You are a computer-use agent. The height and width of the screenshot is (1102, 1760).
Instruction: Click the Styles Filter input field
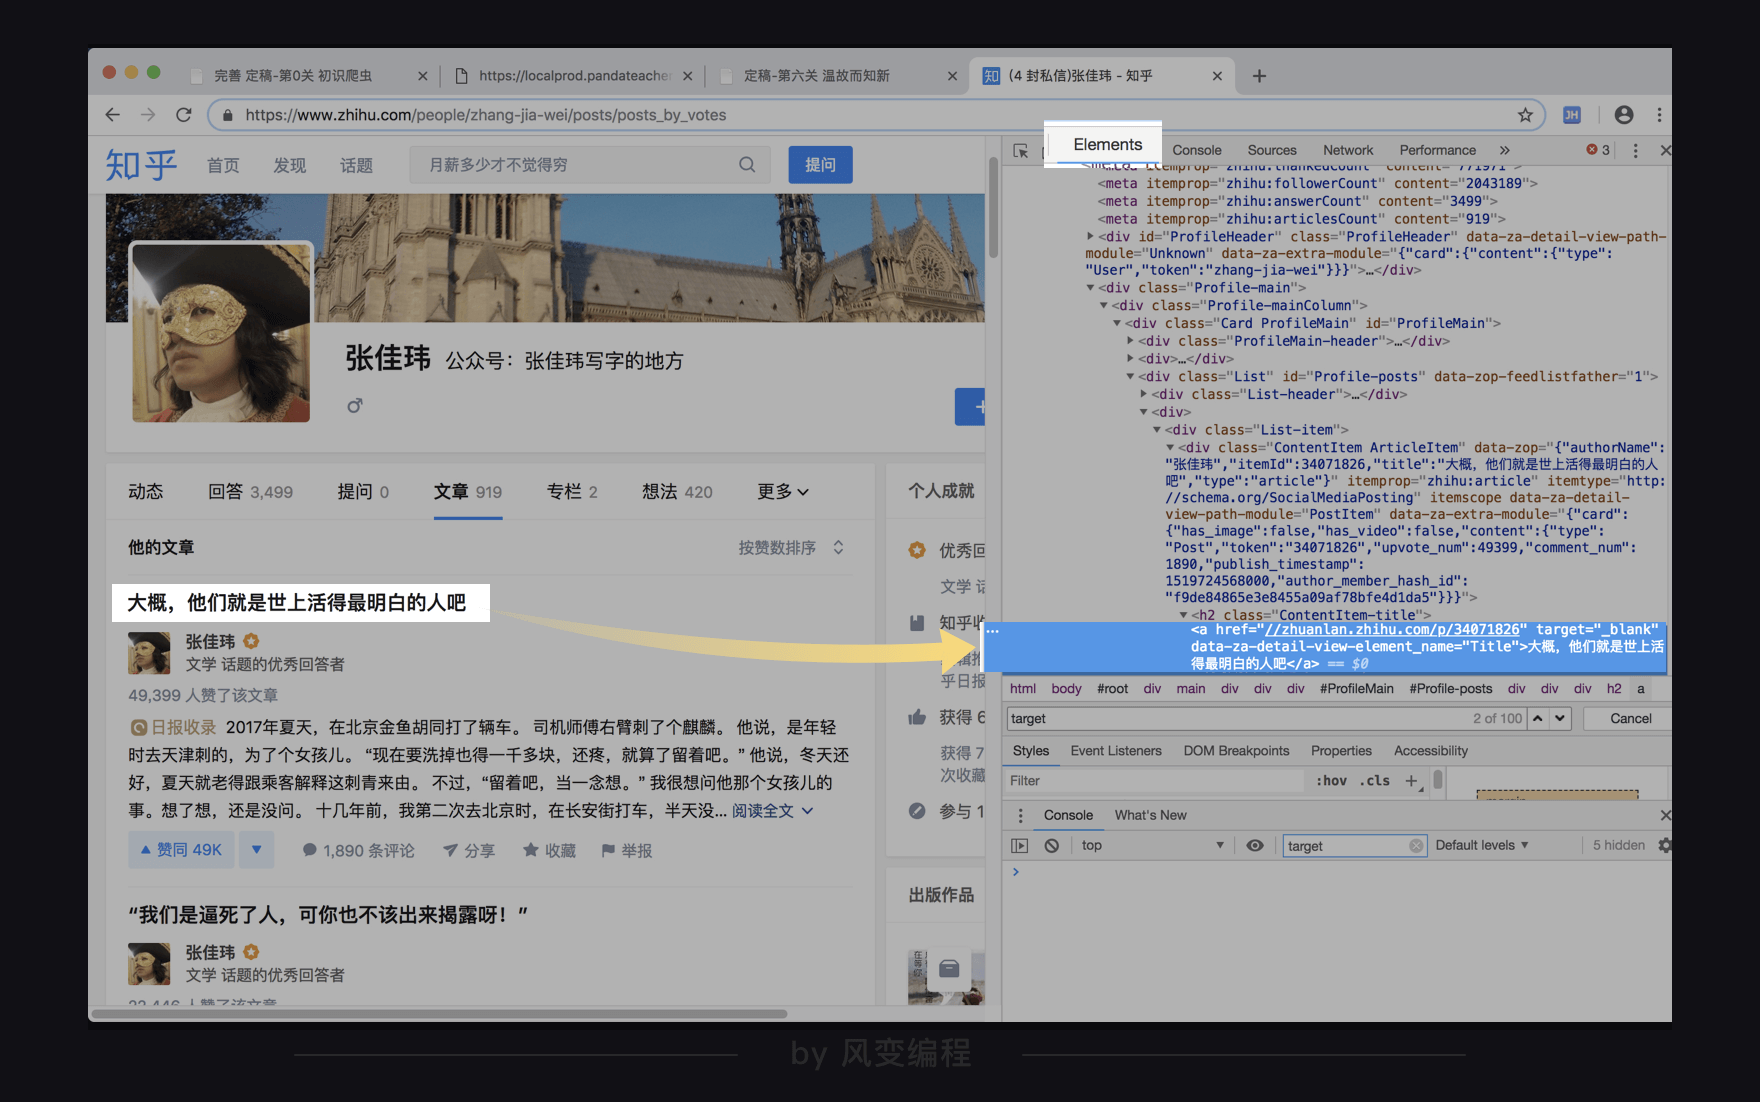tap(1154, 780)
